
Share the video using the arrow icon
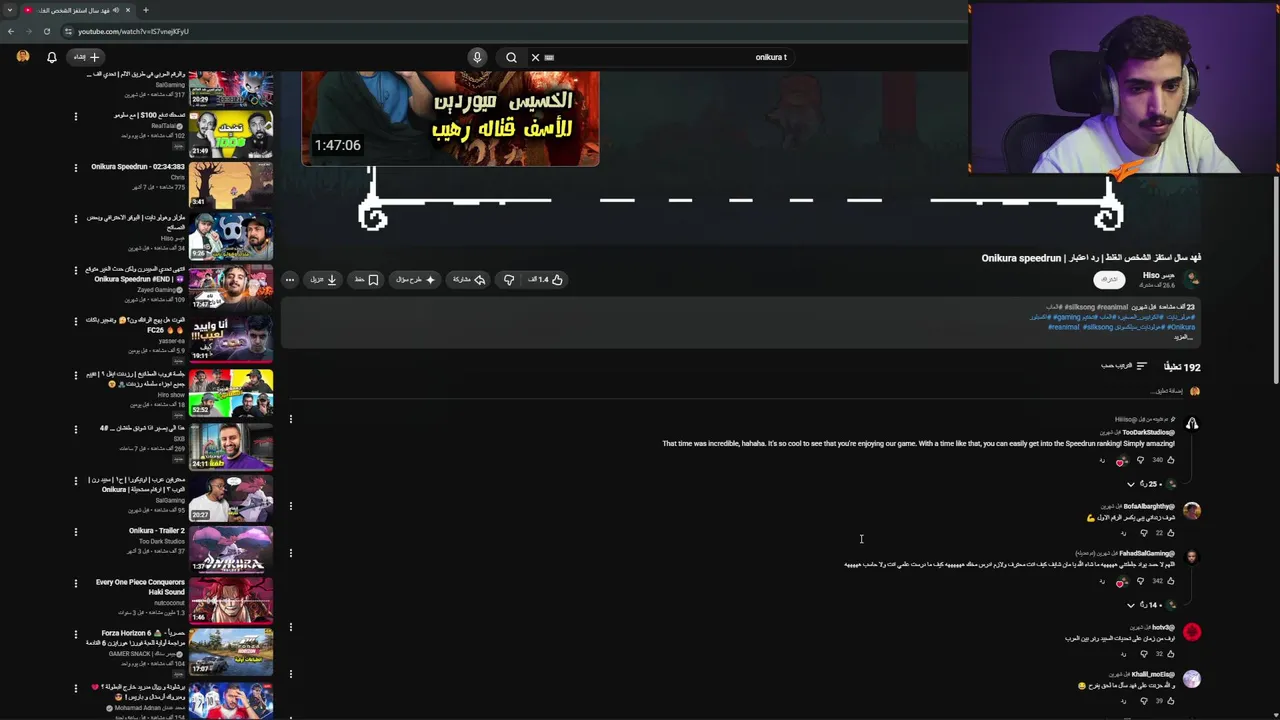tap(469, 280)
